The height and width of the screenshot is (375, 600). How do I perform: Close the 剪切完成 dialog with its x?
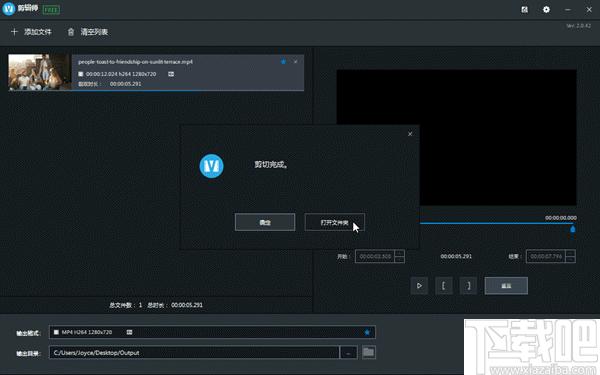410,134
